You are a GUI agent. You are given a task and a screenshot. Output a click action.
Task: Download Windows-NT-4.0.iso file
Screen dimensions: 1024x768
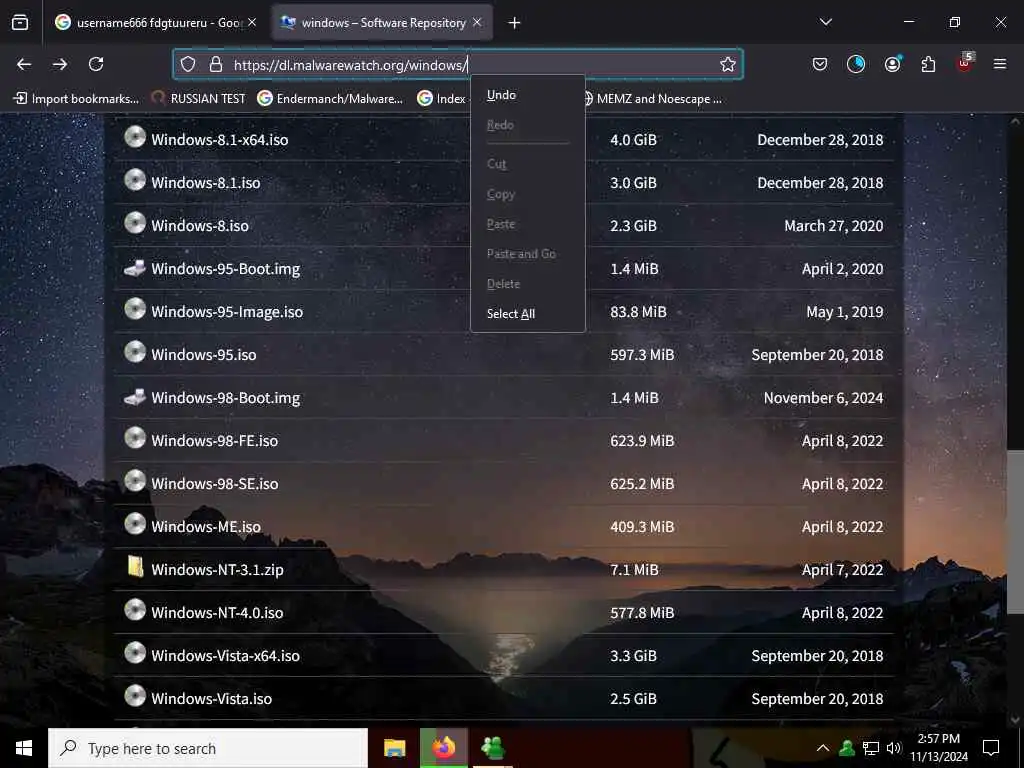pos(217,613)
